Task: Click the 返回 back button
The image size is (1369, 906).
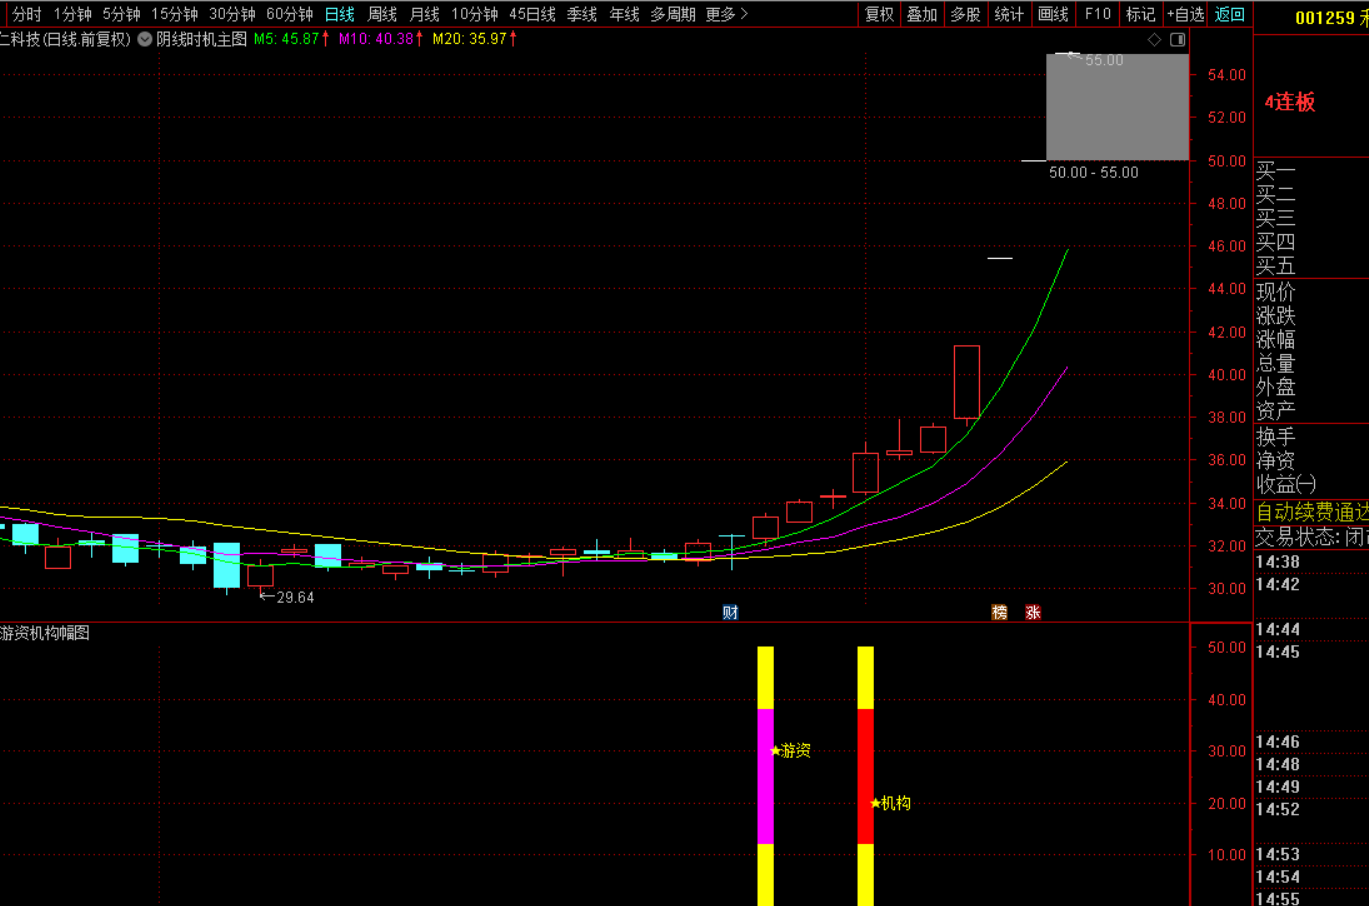Action: point(1230,14)
